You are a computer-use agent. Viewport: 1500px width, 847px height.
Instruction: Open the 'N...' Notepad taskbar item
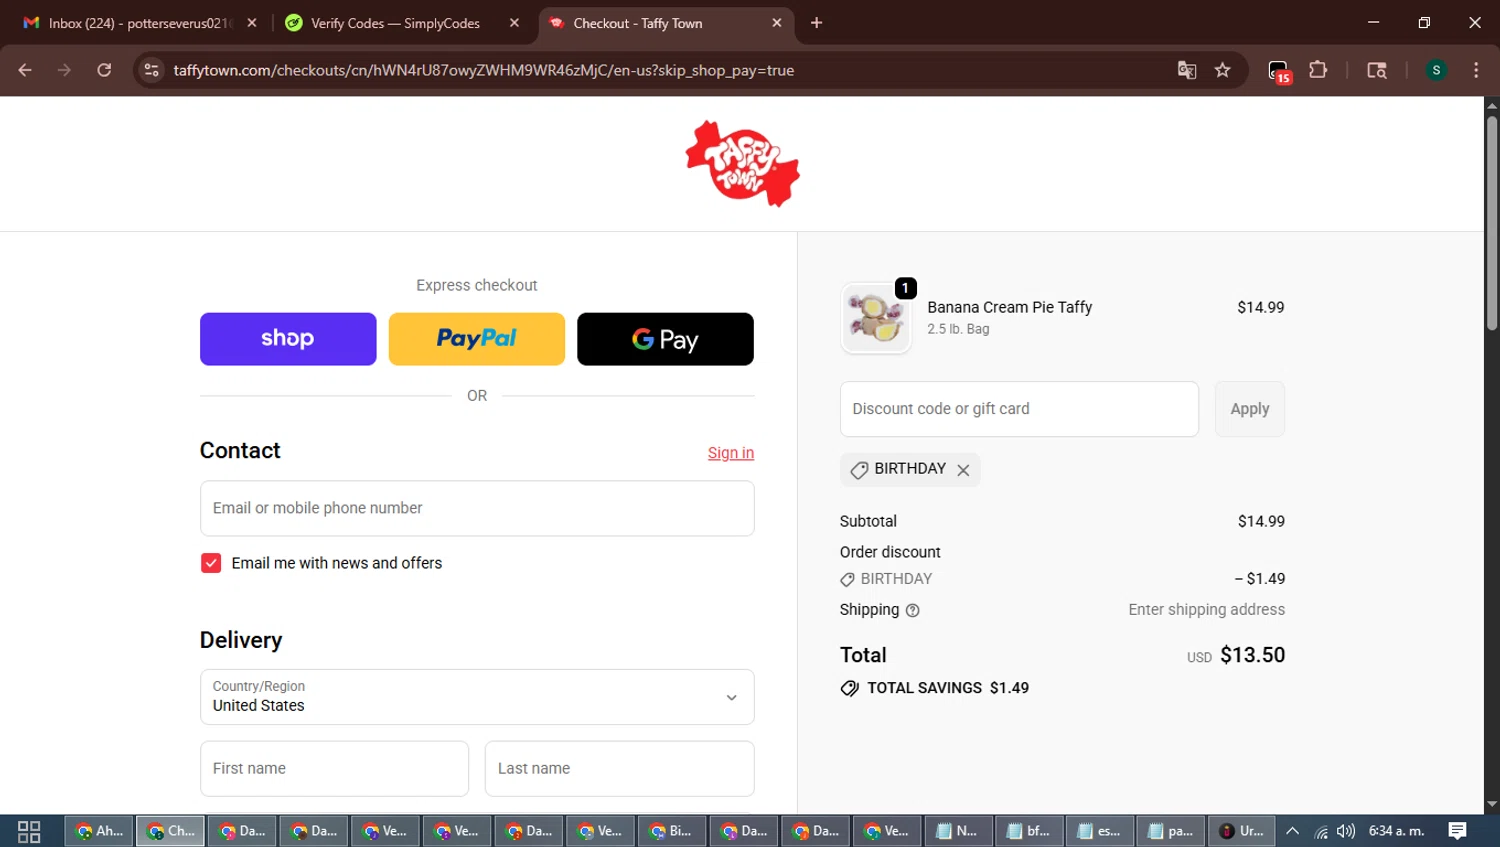click(957, 831)
